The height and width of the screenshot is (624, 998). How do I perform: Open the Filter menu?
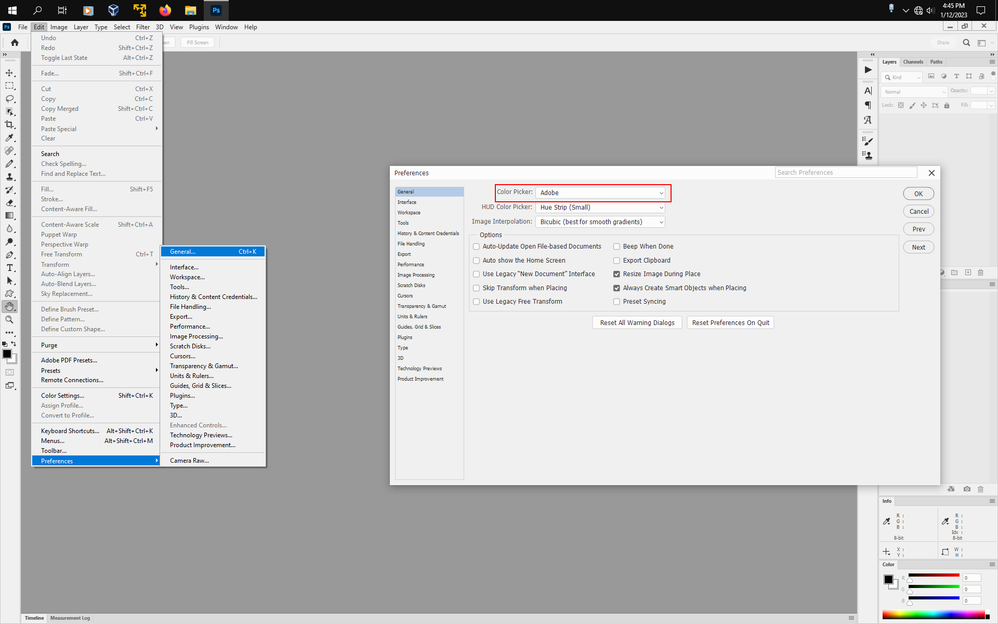[143, 27]
